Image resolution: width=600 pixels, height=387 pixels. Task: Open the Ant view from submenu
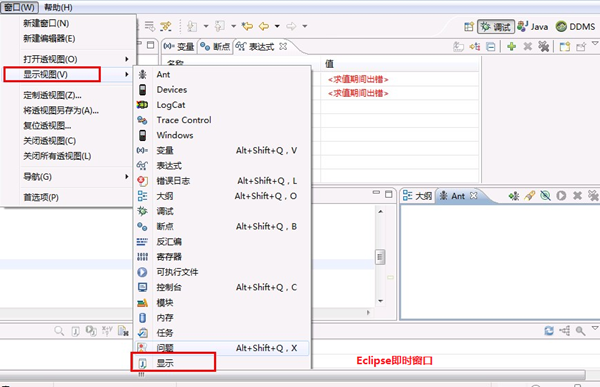163,74
